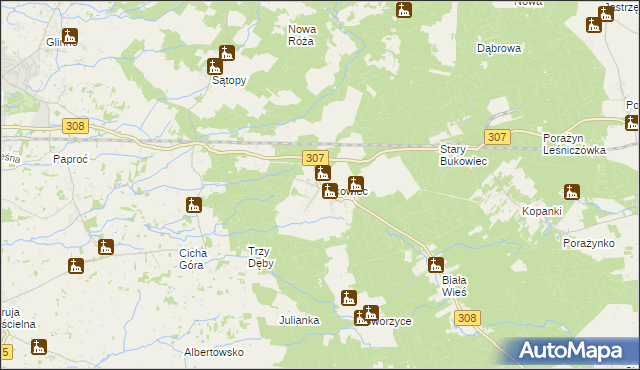
Task: Click the church icon near Glinno
Action: (70, 36)
